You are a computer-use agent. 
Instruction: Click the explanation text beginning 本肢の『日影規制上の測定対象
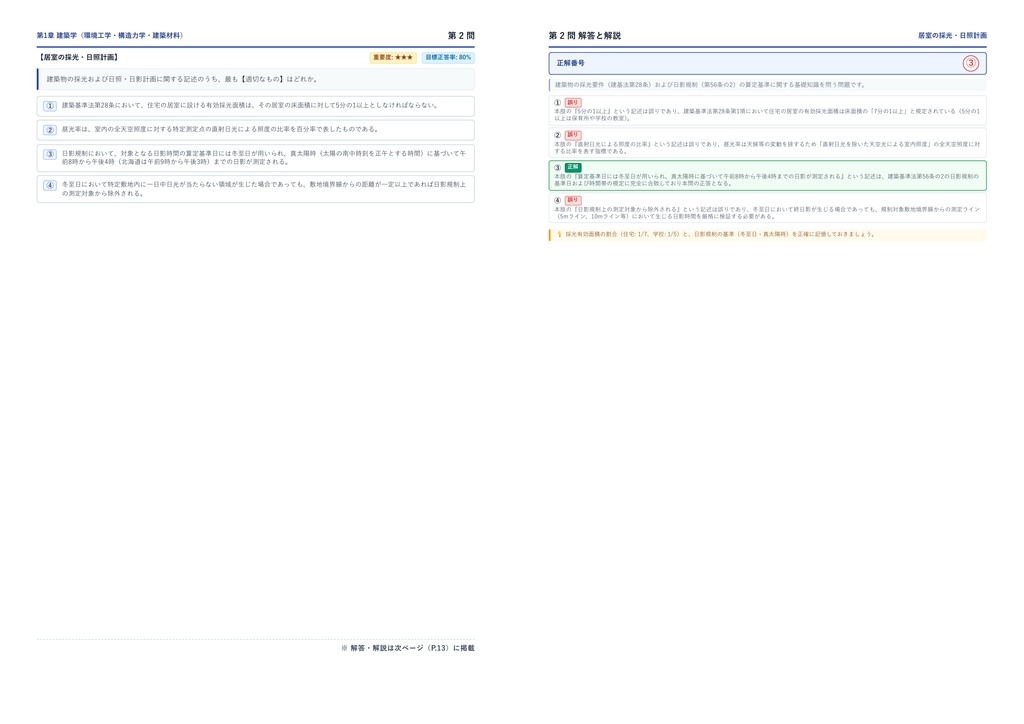click(767, 213)
